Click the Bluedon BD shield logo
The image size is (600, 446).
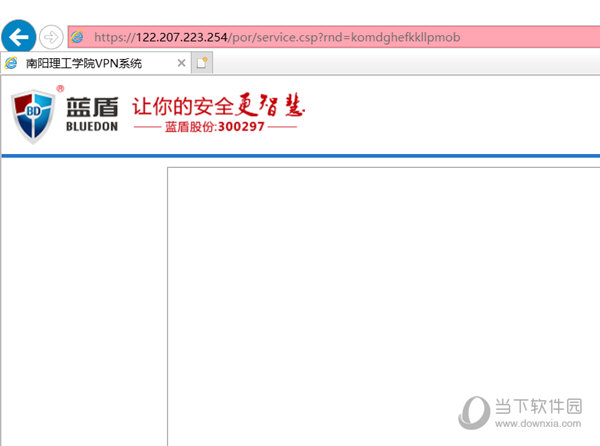pos(34,117)
